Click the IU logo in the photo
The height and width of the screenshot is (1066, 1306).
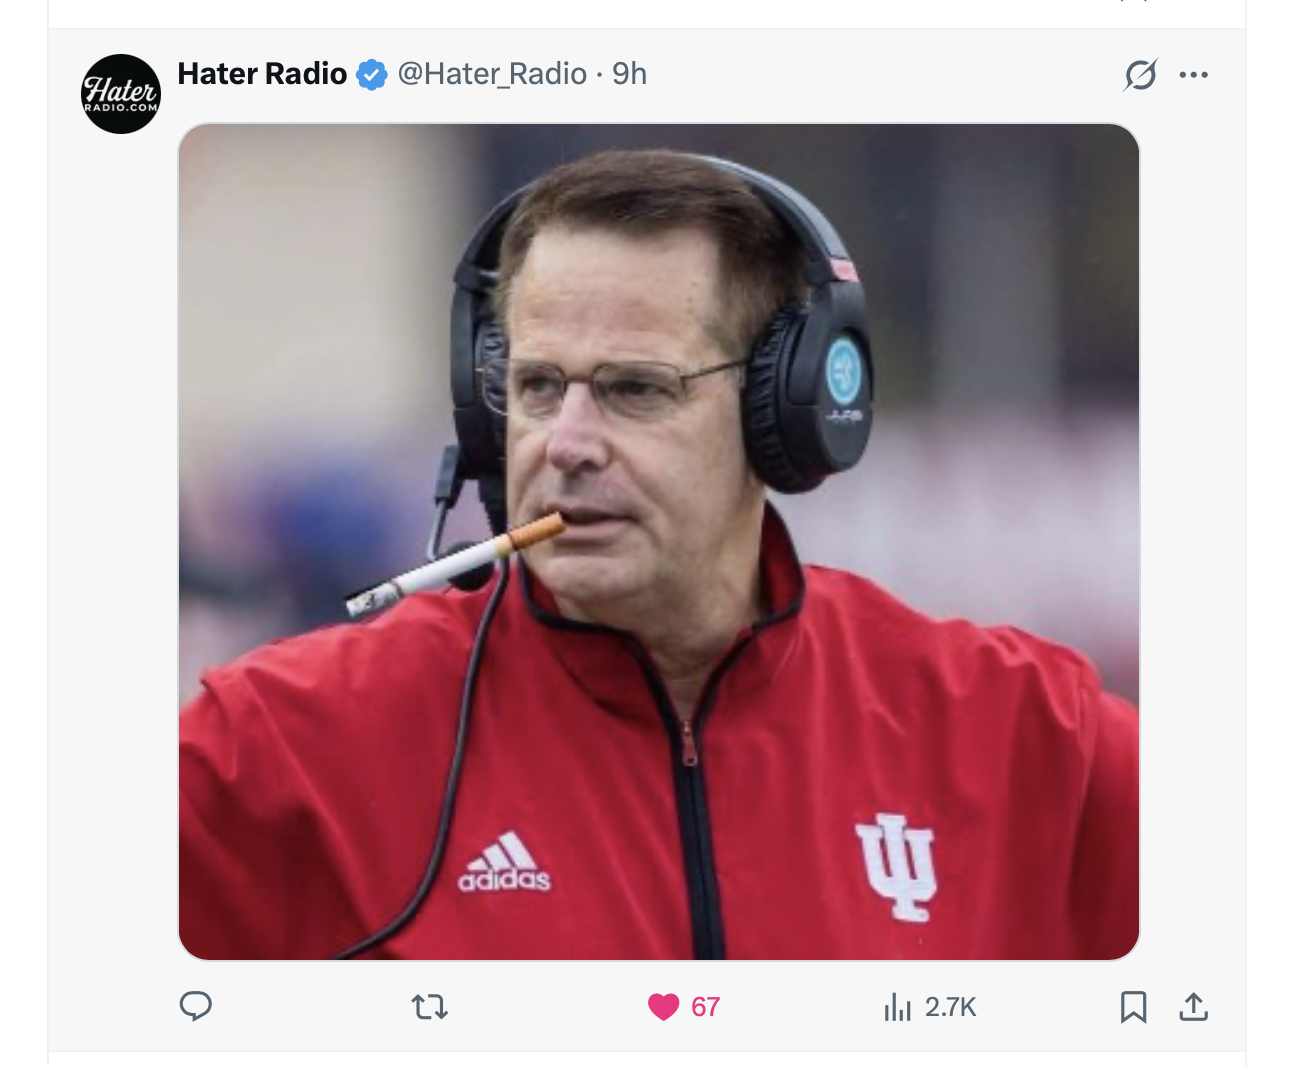[896, 866]
